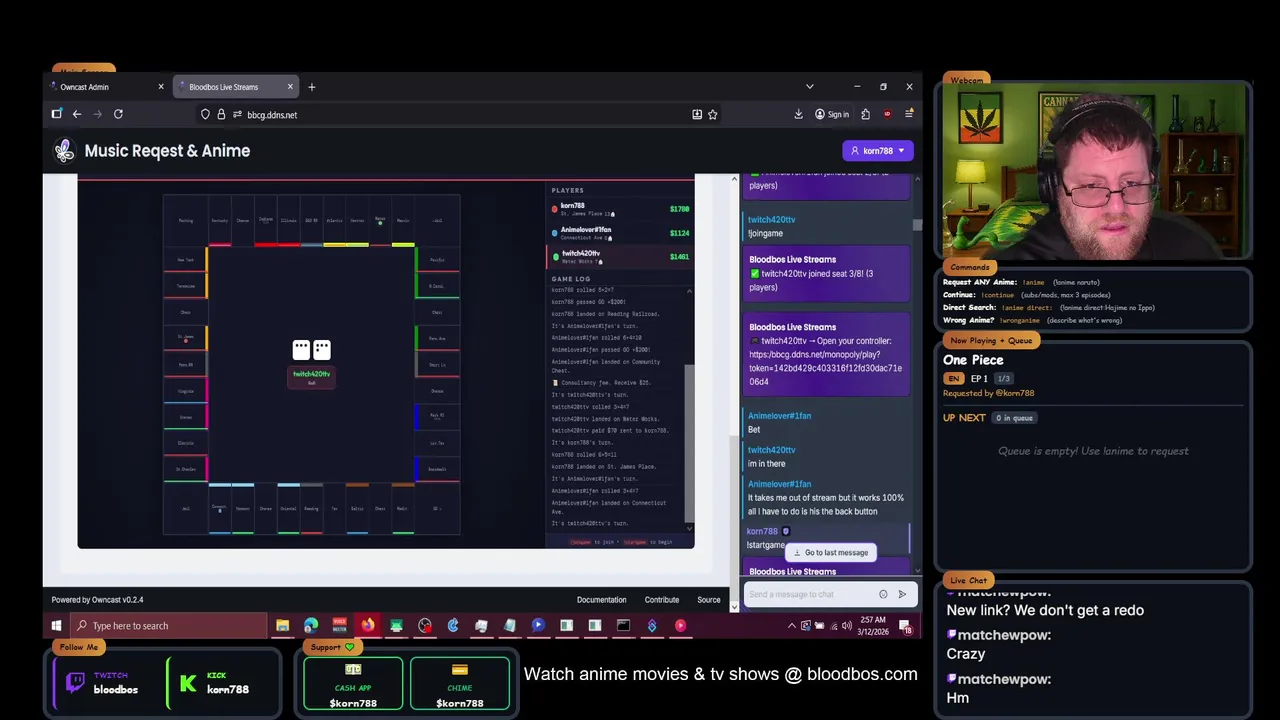
Task: Open the browser extensions menu
Action: coord(865,115)
